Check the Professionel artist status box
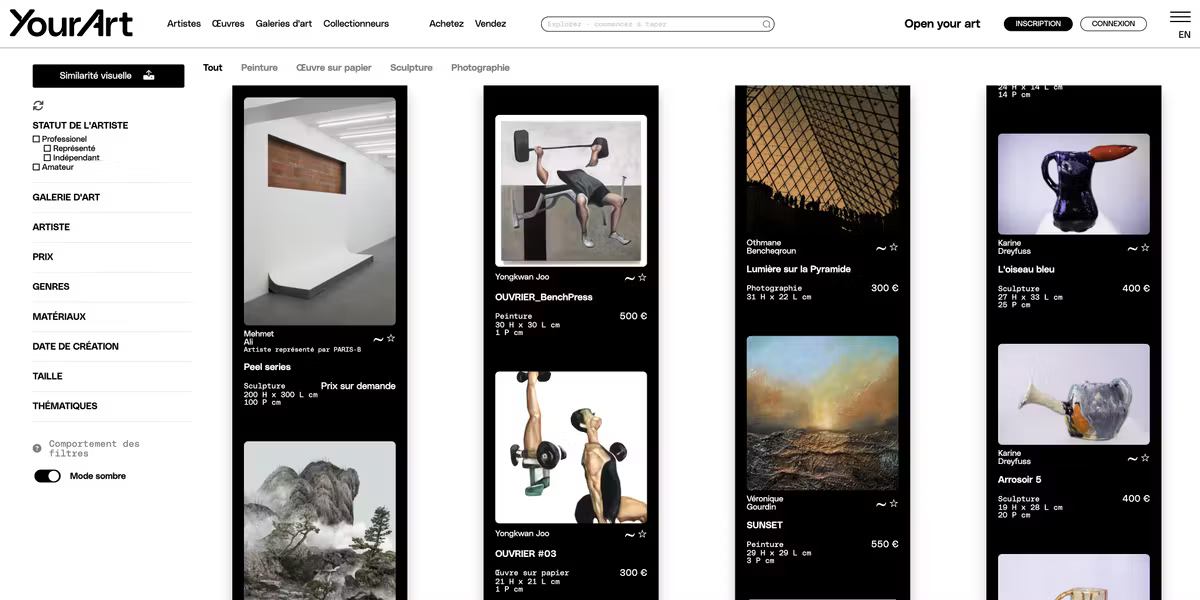 tap(36, 139)
